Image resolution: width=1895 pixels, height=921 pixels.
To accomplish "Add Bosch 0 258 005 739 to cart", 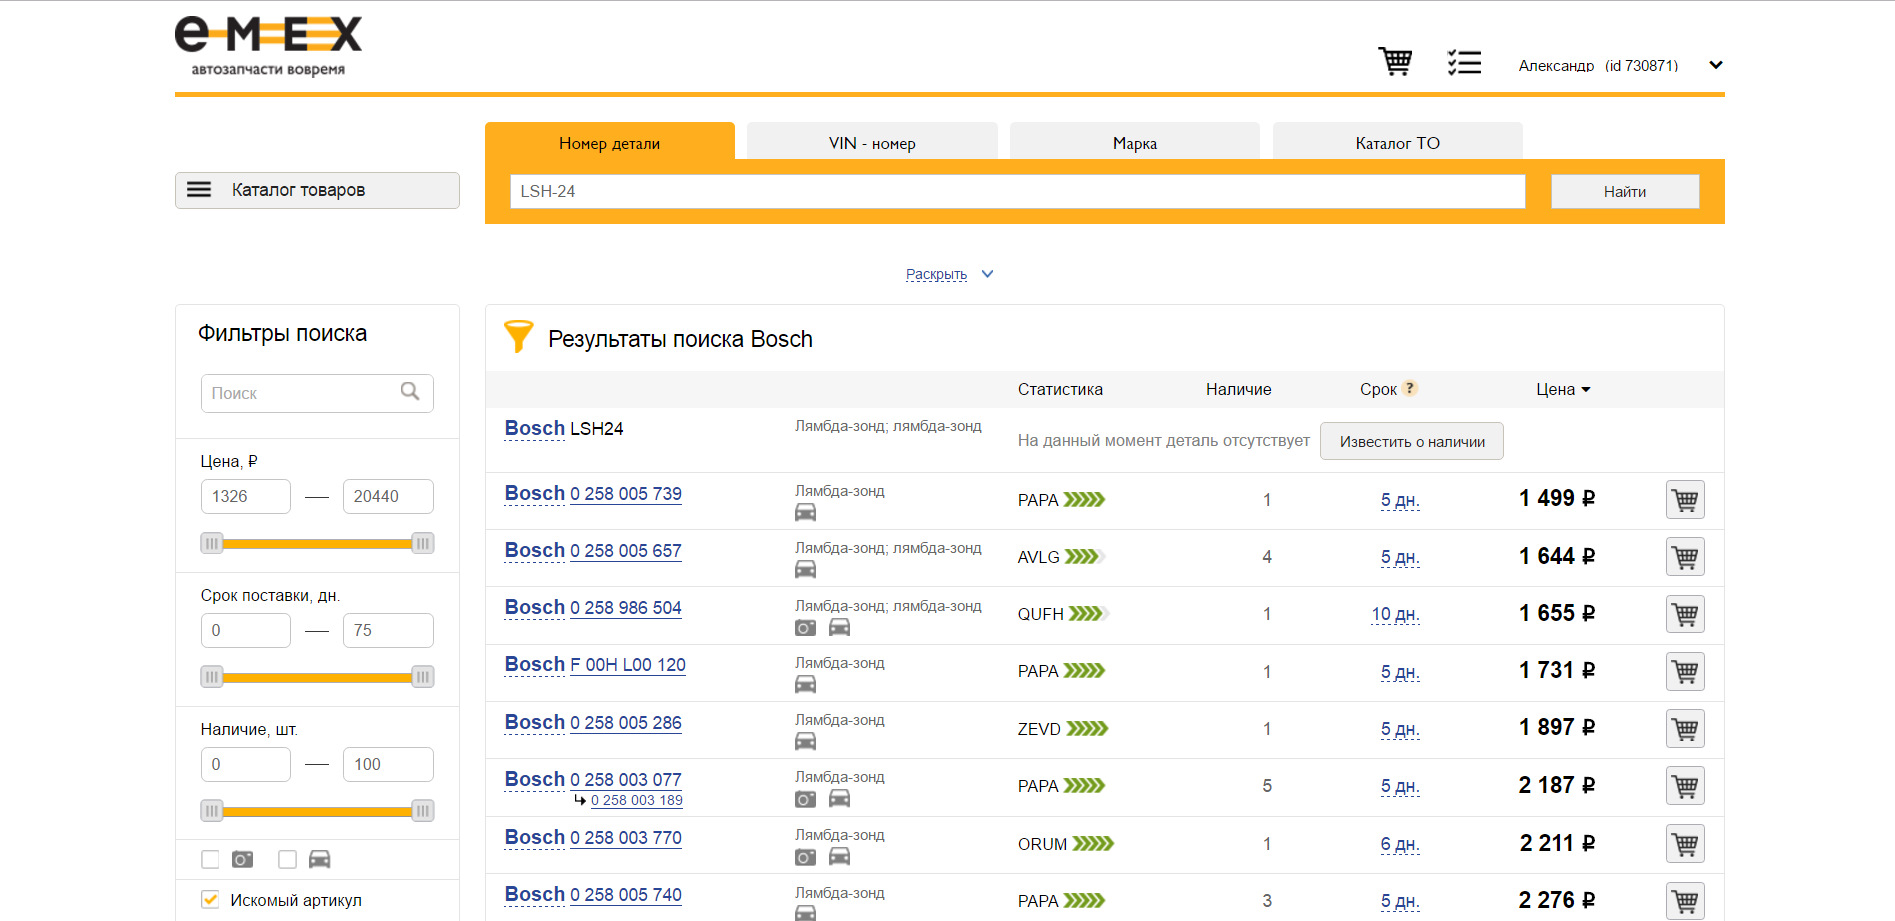I will pyautogui.click(x=1685, y=500).
